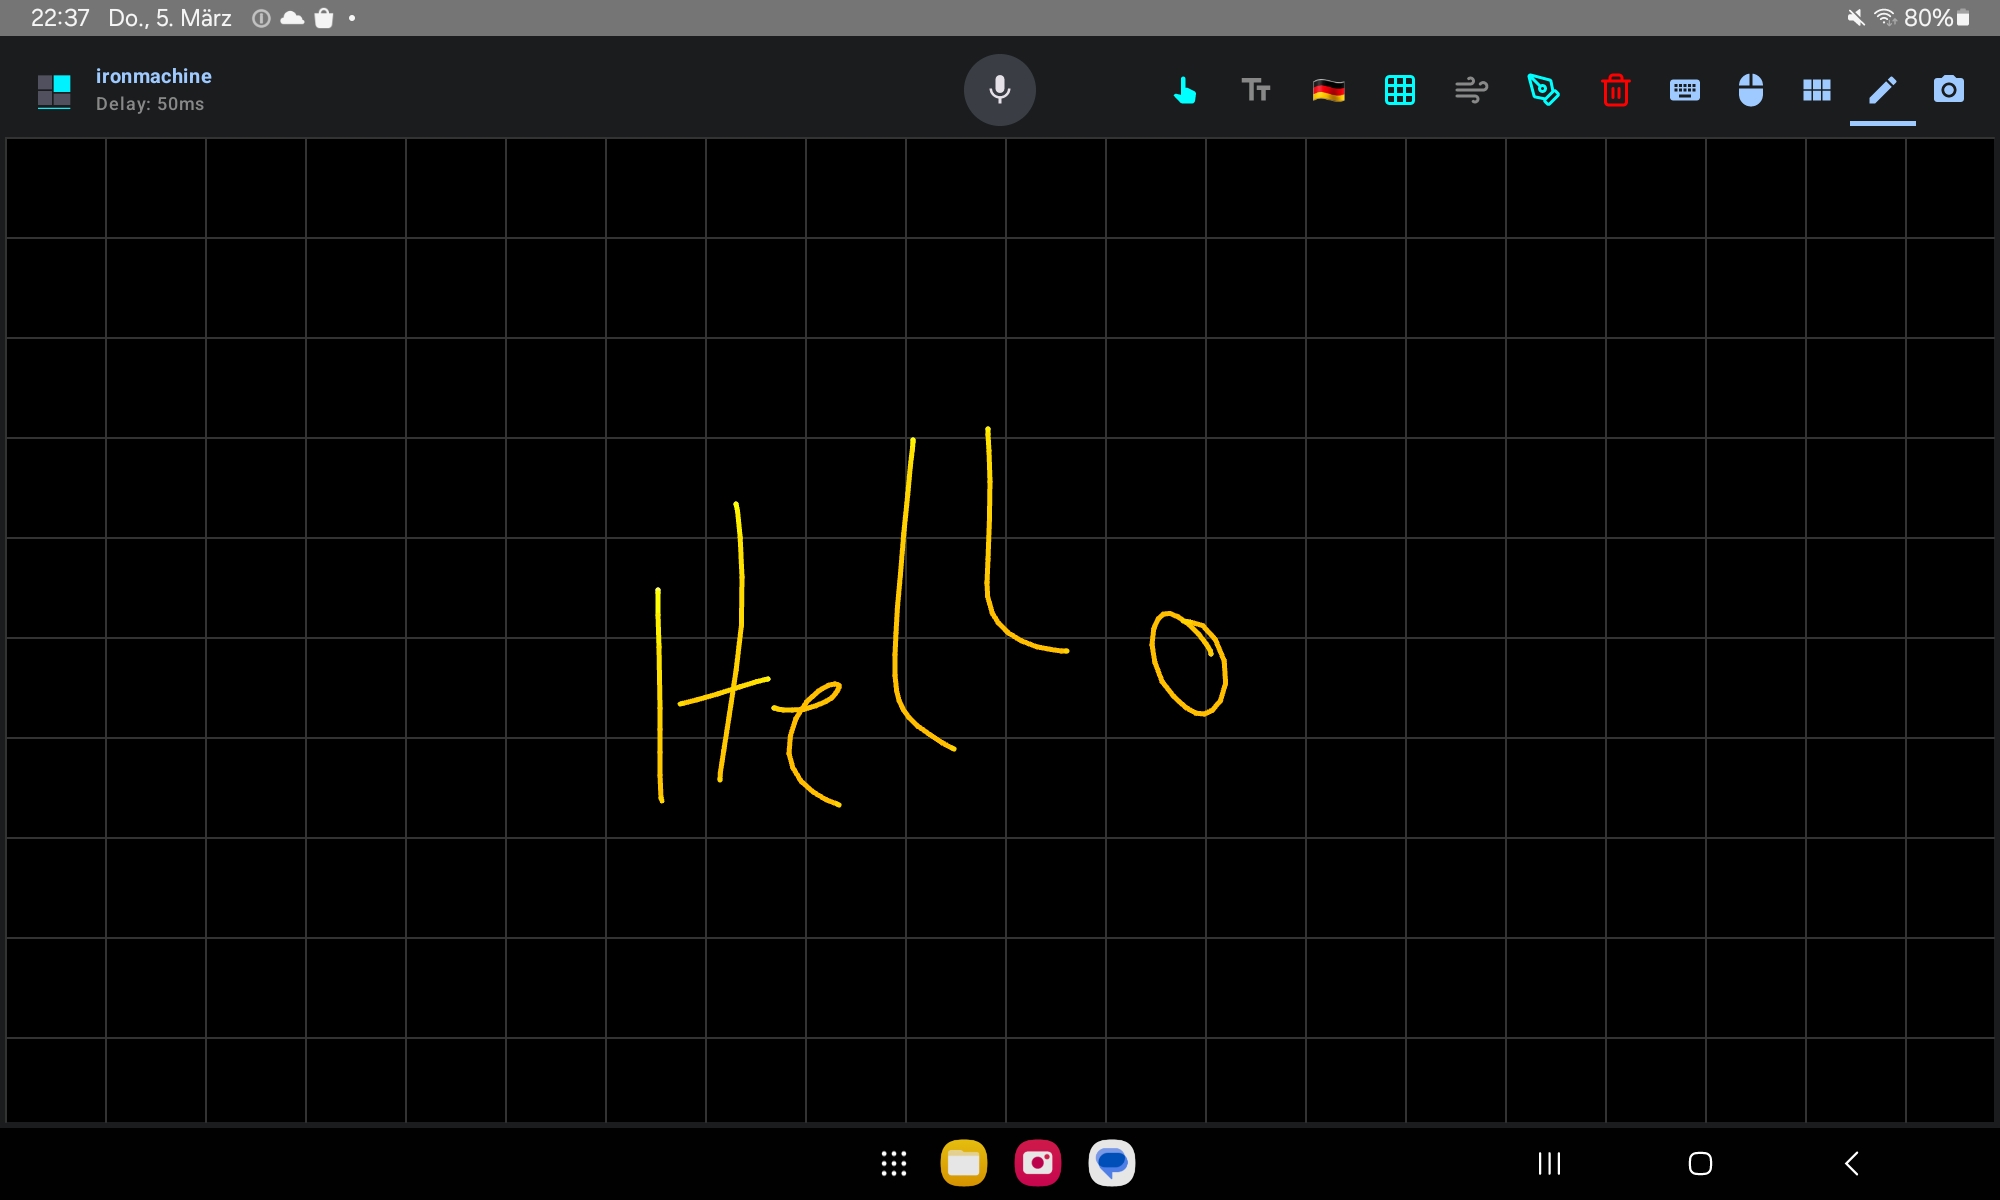Open the numpad grid tool
The width and height of the screenshot is (2000, 1200).
[x=1400, y=90]
